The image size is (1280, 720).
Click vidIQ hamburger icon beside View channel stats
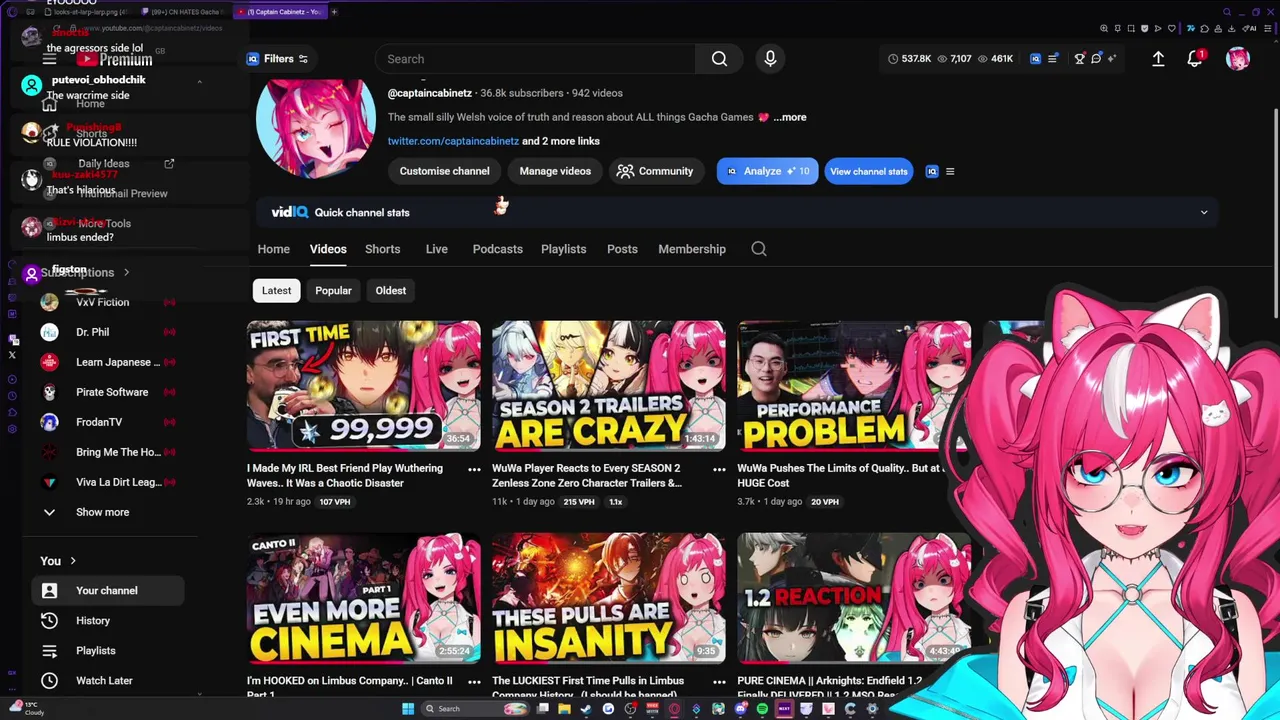point(950,171)
